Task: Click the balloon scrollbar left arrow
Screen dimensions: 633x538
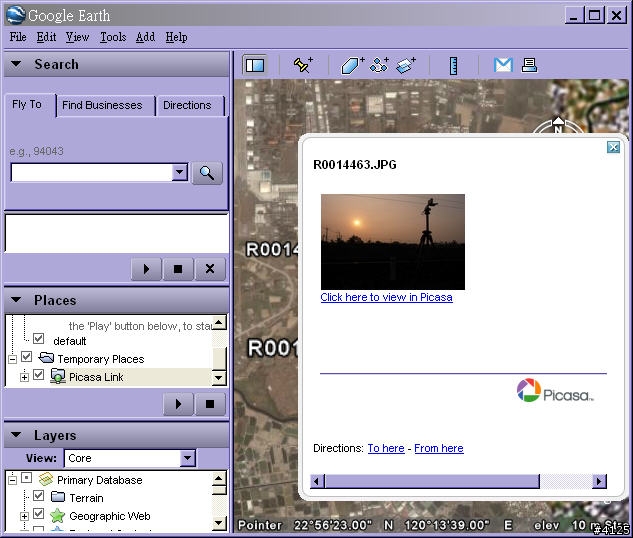Action: tap(317, 481)
